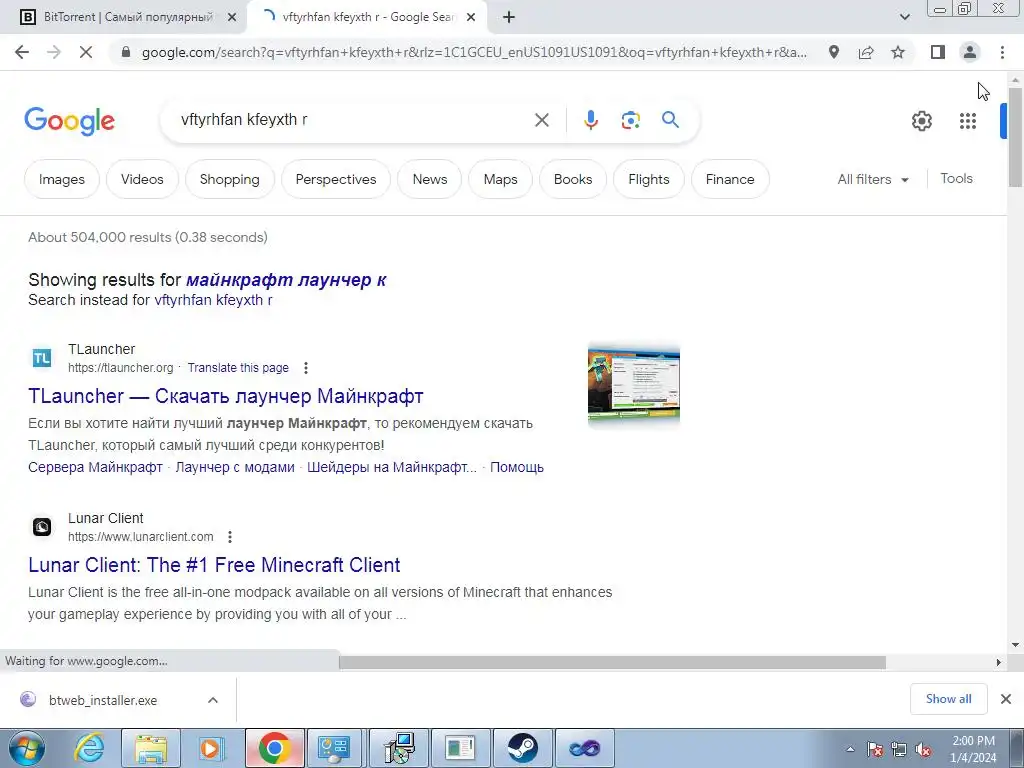
Task: Open Сервера Майнкрафт sitelink
Action: [x=95, y=467]
